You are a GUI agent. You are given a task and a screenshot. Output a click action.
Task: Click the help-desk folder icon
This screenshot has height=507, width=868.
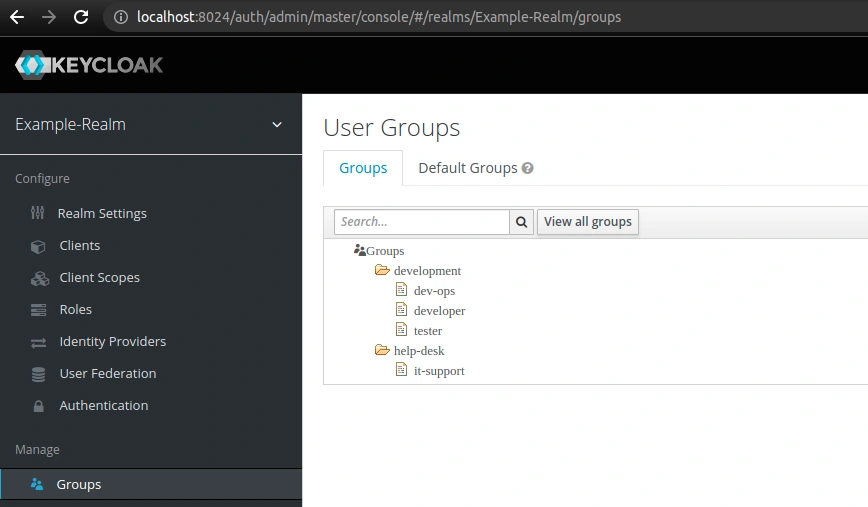tap(382, 350)
